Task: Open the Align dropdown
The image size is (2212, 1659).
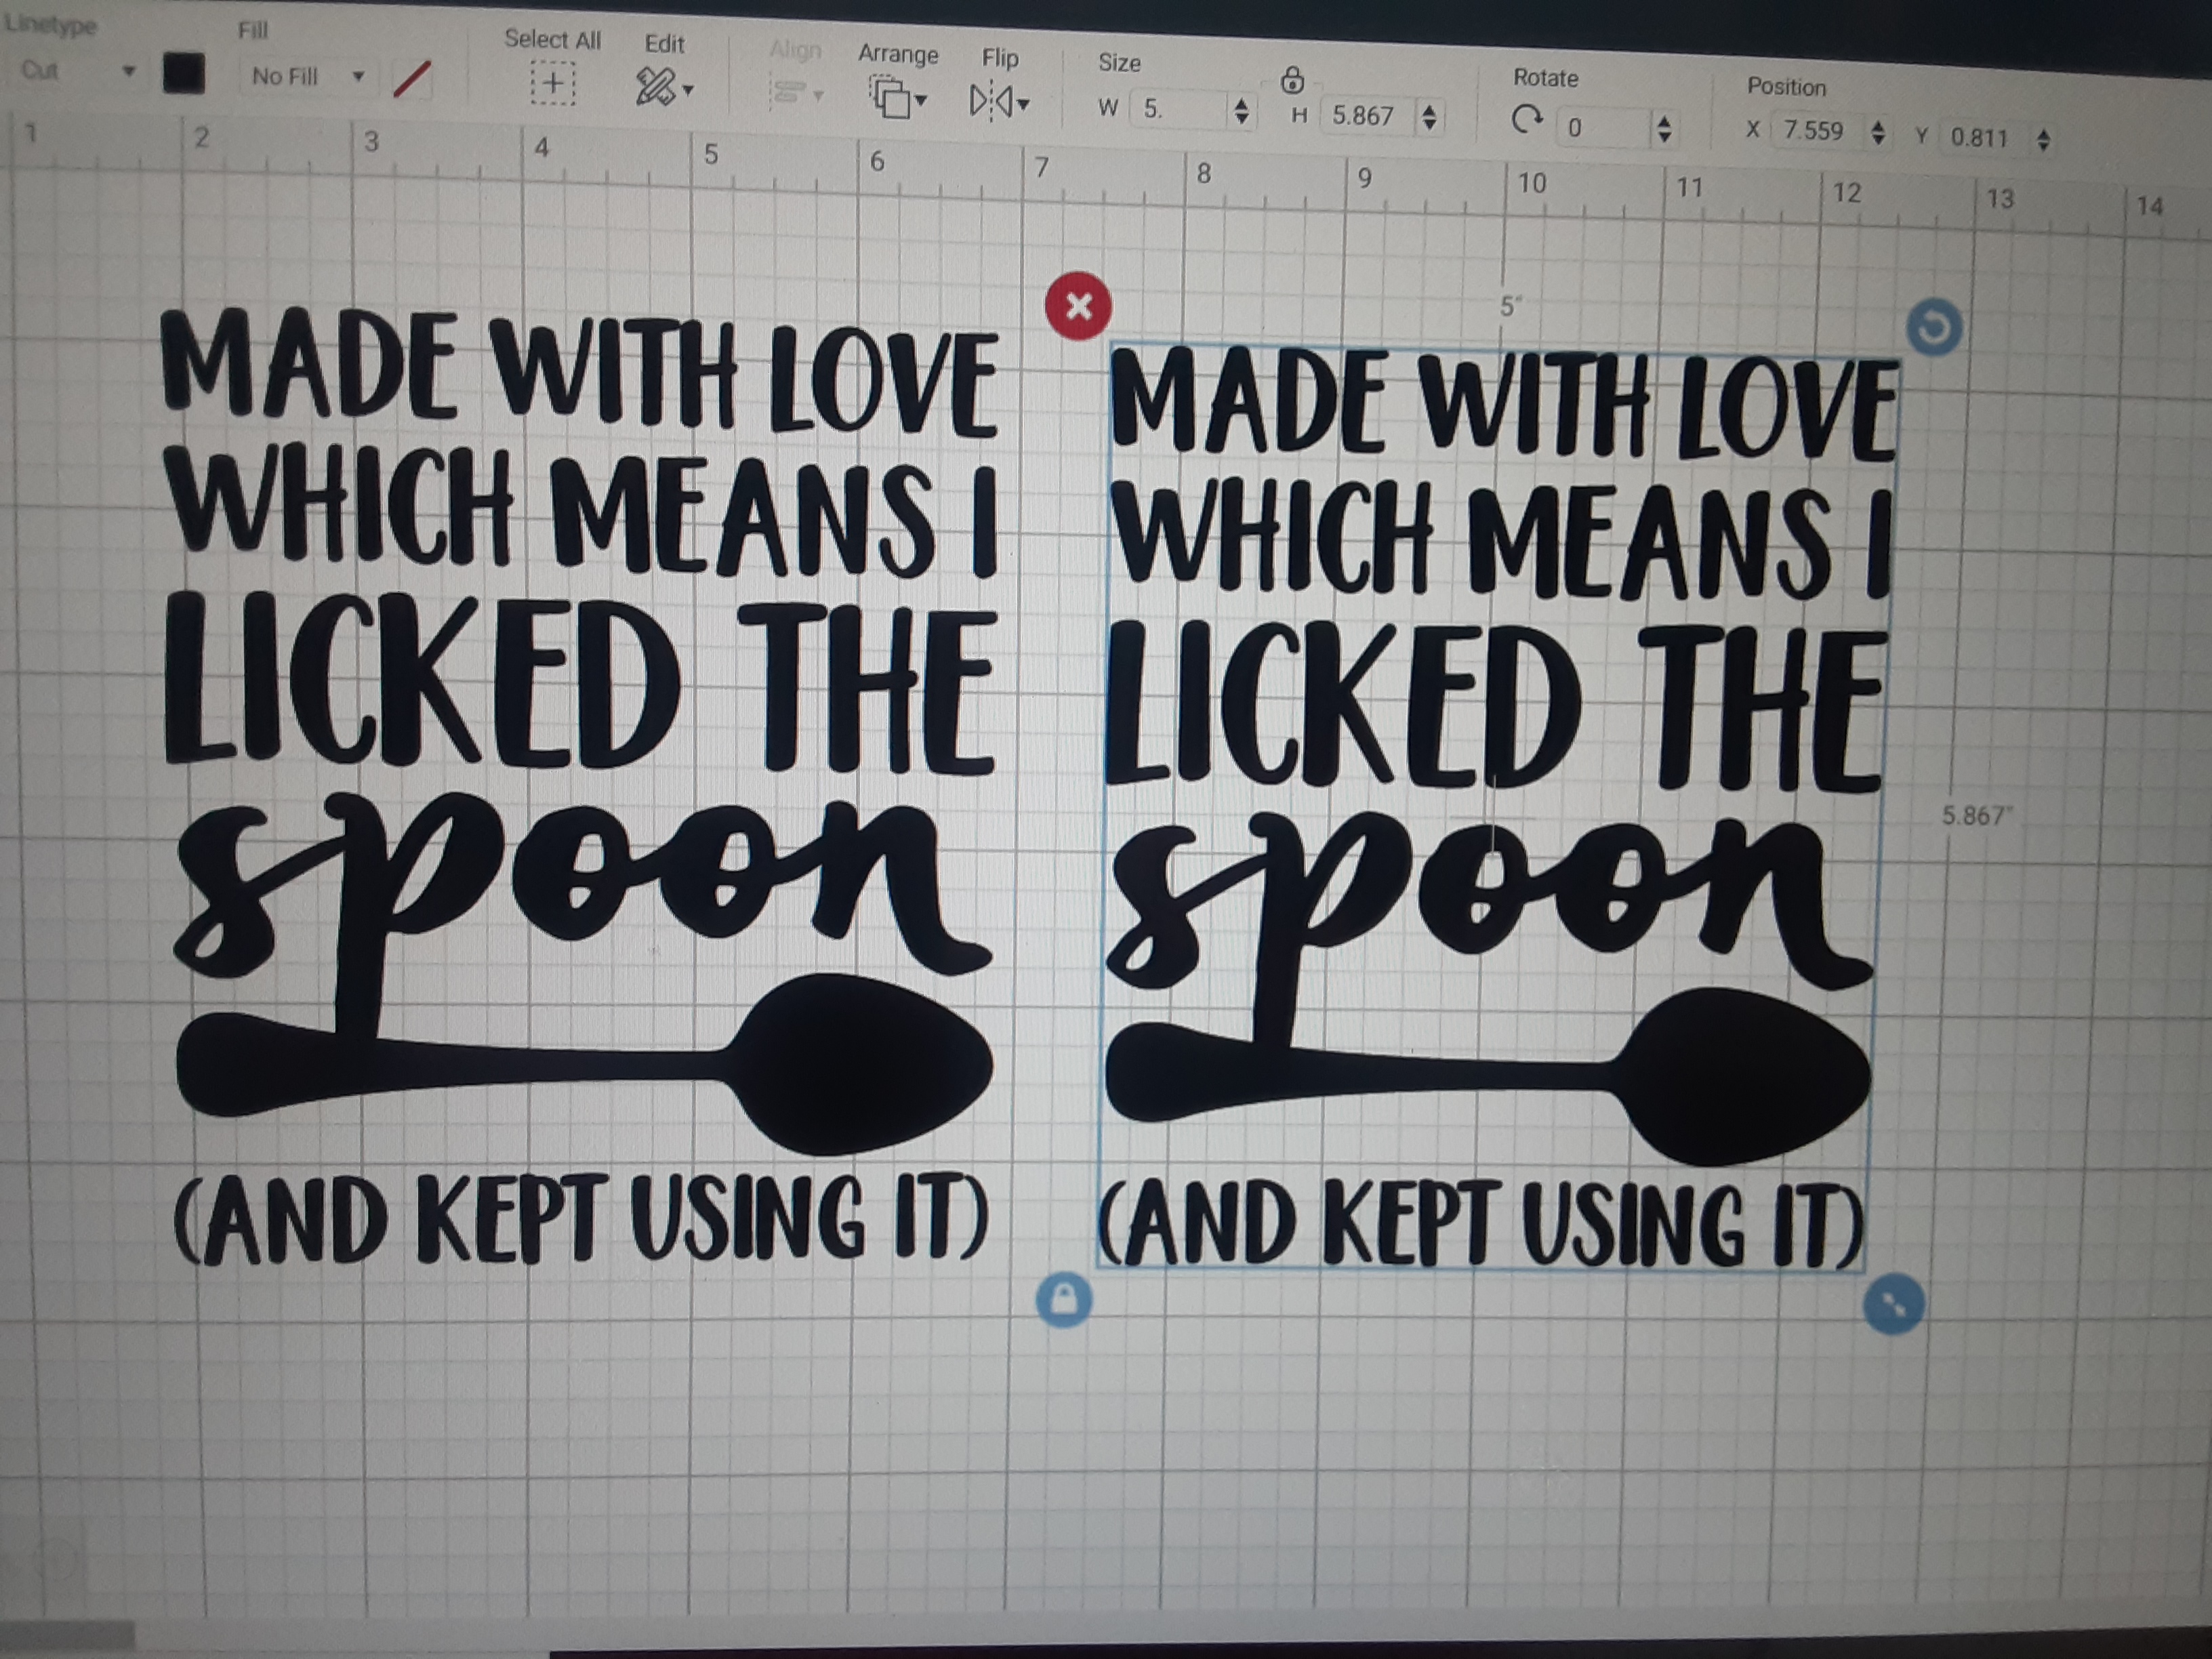Action: click(x=797, y=94)
